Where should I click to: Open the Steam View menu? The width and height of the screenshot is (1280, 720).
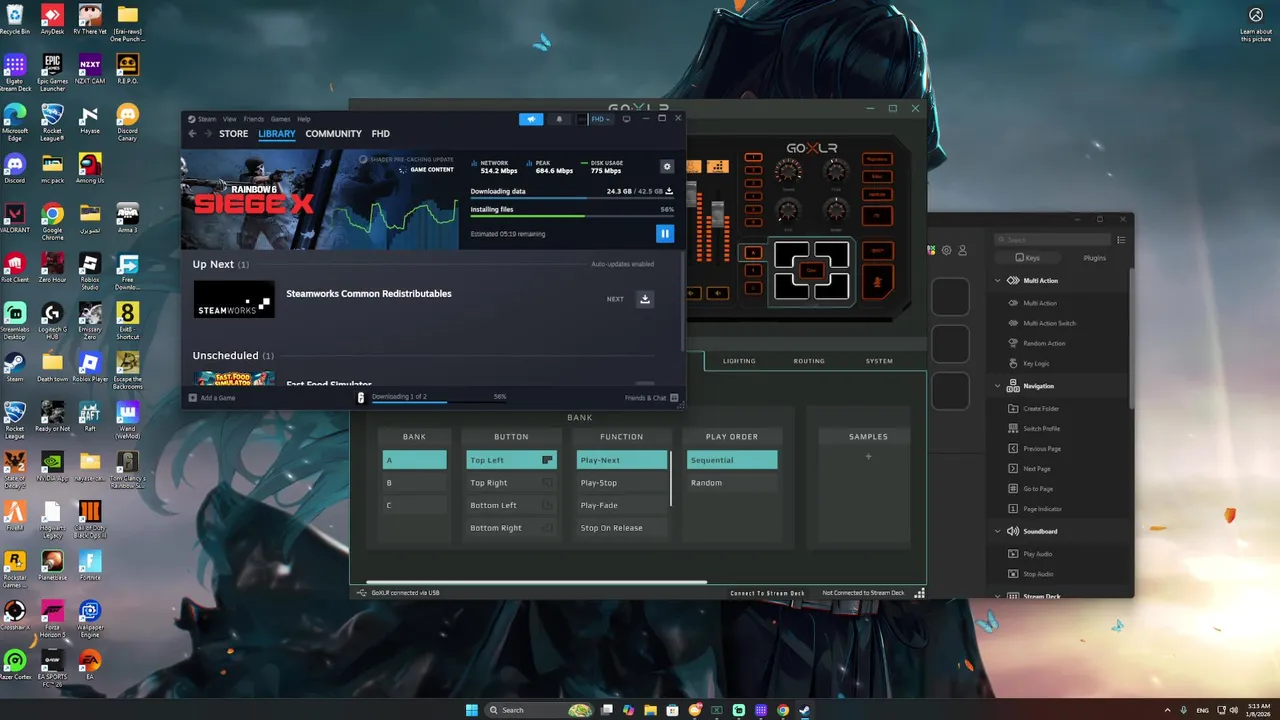230,119
